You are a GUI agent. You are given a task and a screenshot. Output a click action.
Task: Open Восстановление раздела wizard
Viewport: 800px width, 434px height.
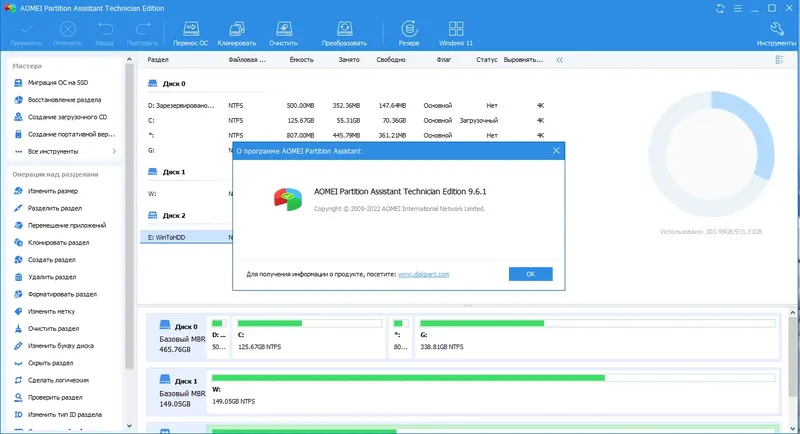point(64,100)
